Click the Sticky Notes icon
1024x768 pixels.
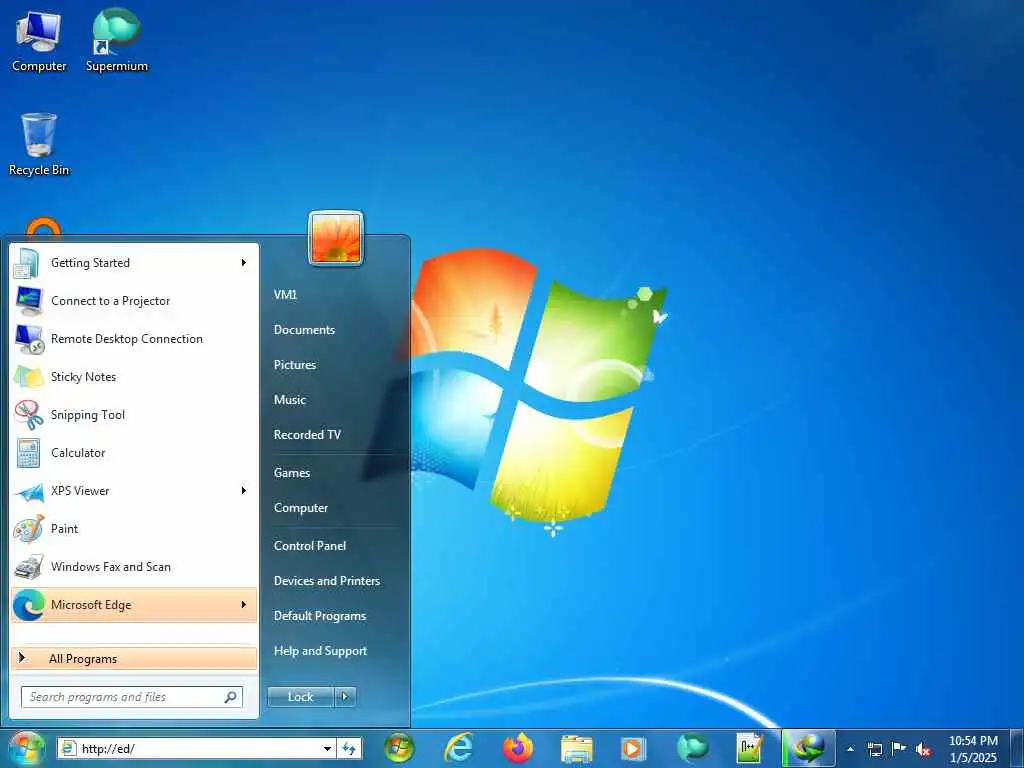29,377
